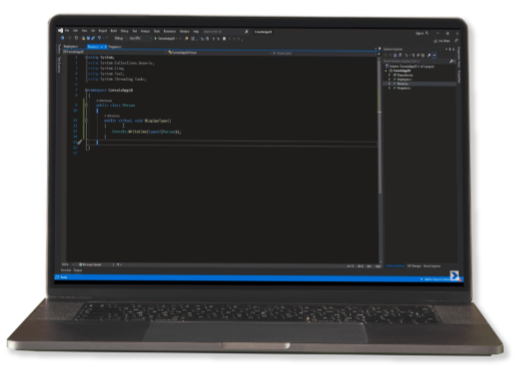Click the Navigate Backward toolbar icon
Image resolution: width=520 pixels, height=378 pixels.
[x=63, y=38]
